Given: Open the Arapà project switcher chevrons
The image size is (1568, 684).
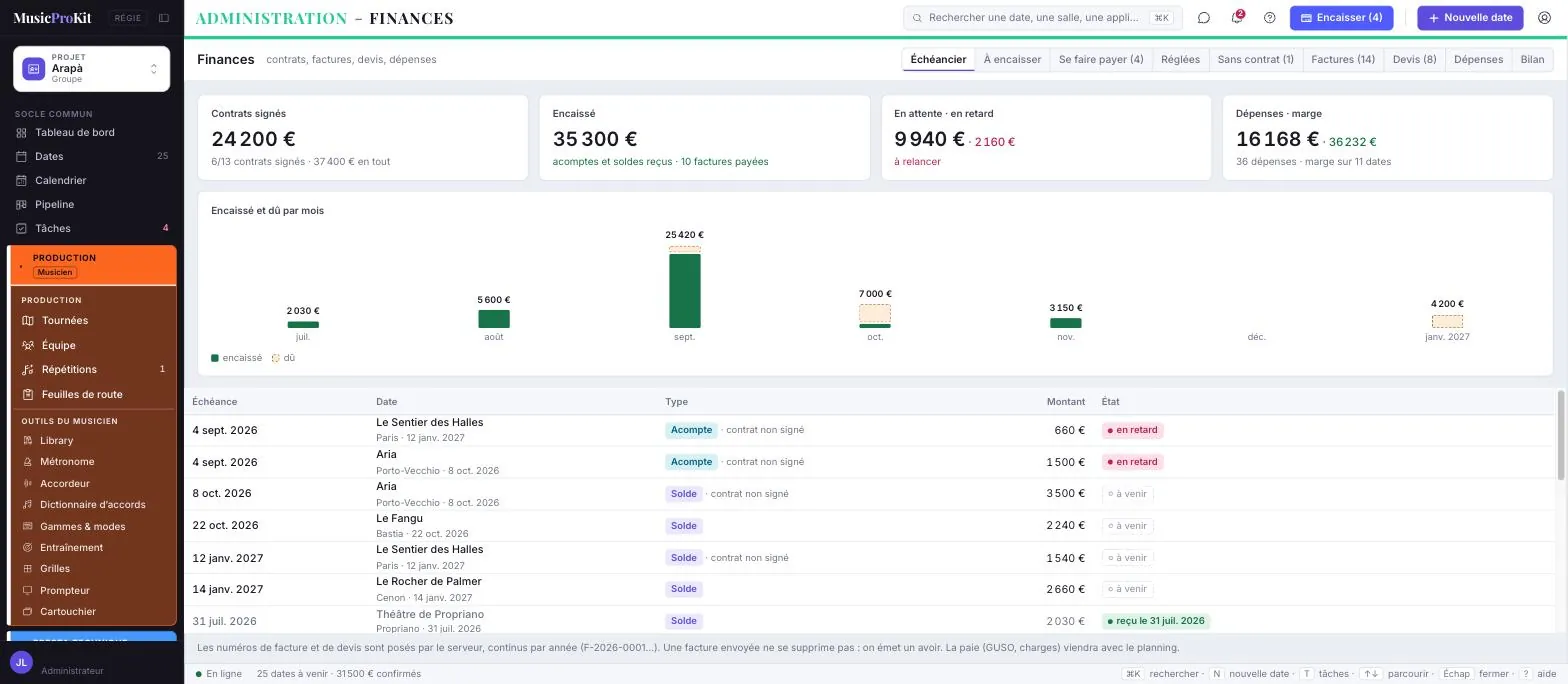Looking at the screenshot, I should (154, 69).
